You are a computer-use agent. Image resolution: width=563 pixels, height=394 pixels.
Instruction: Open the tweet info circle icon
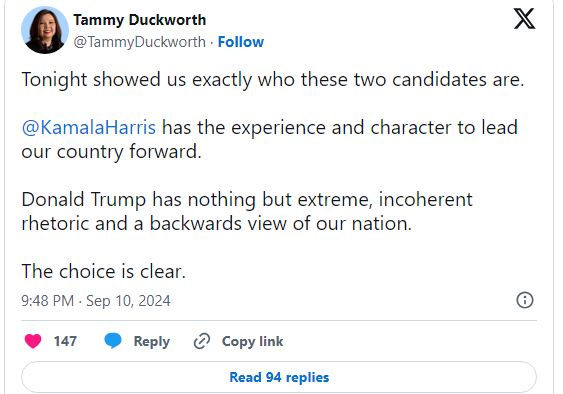pos(525,300)
